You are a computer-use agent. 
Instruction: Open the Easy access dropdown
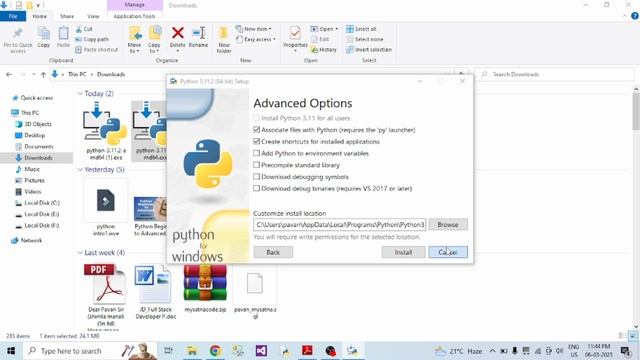[x=256, y=39]
